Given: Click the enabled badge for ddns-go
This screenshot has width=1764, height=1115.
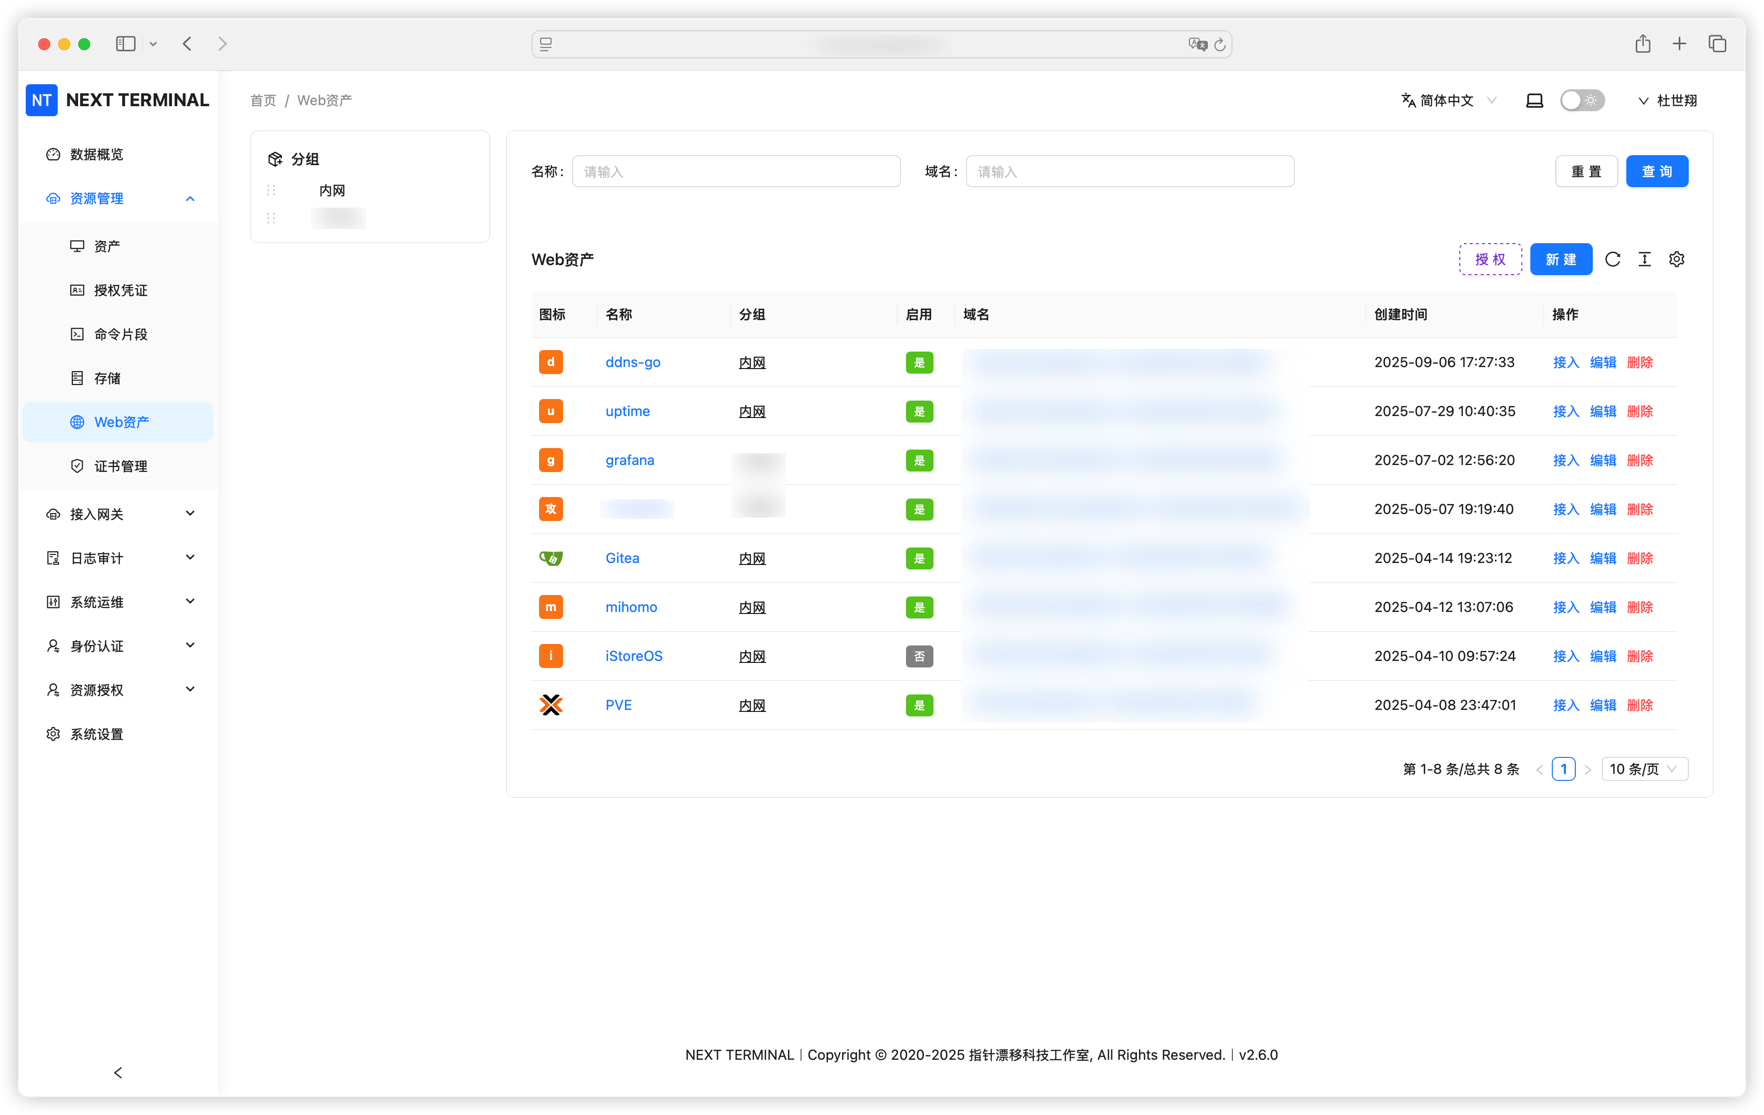Looking at the screenshot, I should click(918, 363).
